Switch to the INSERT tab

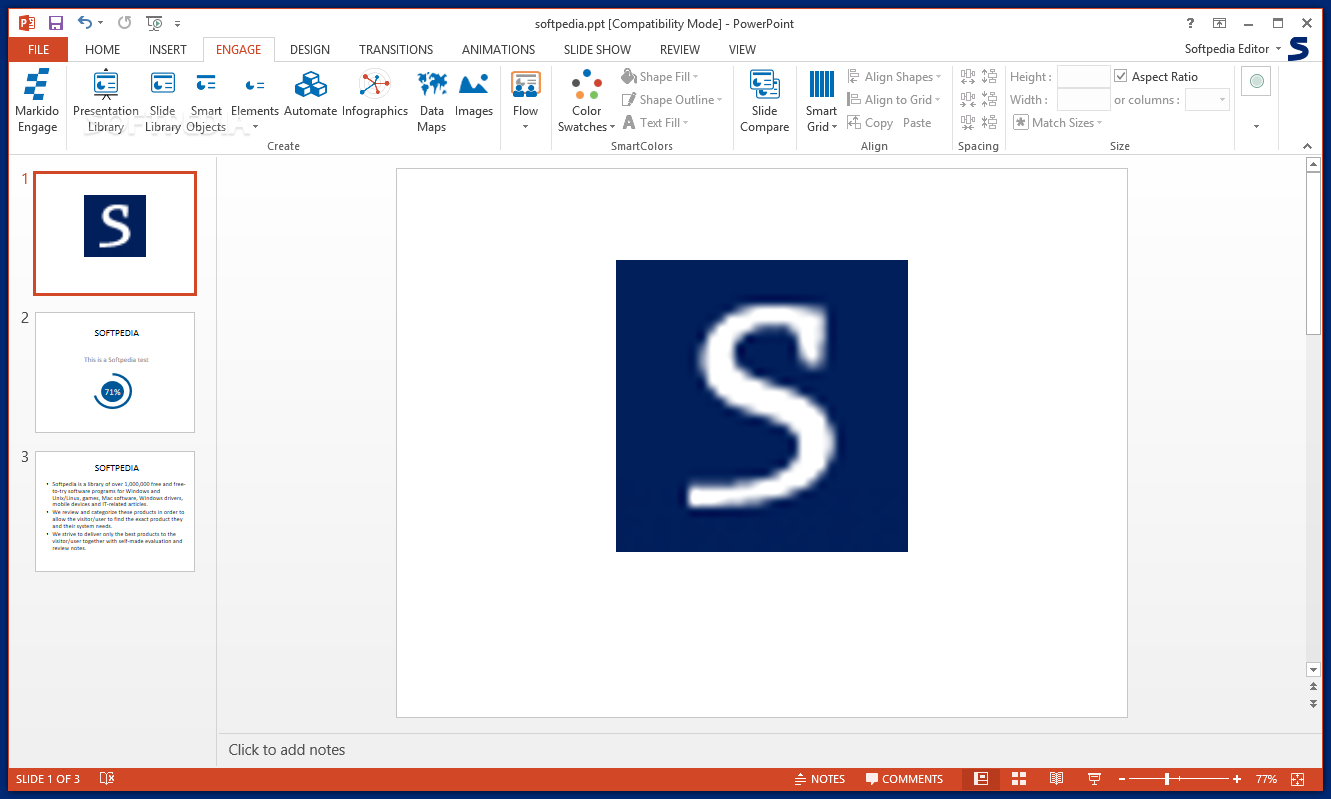[x=168, y=49]
